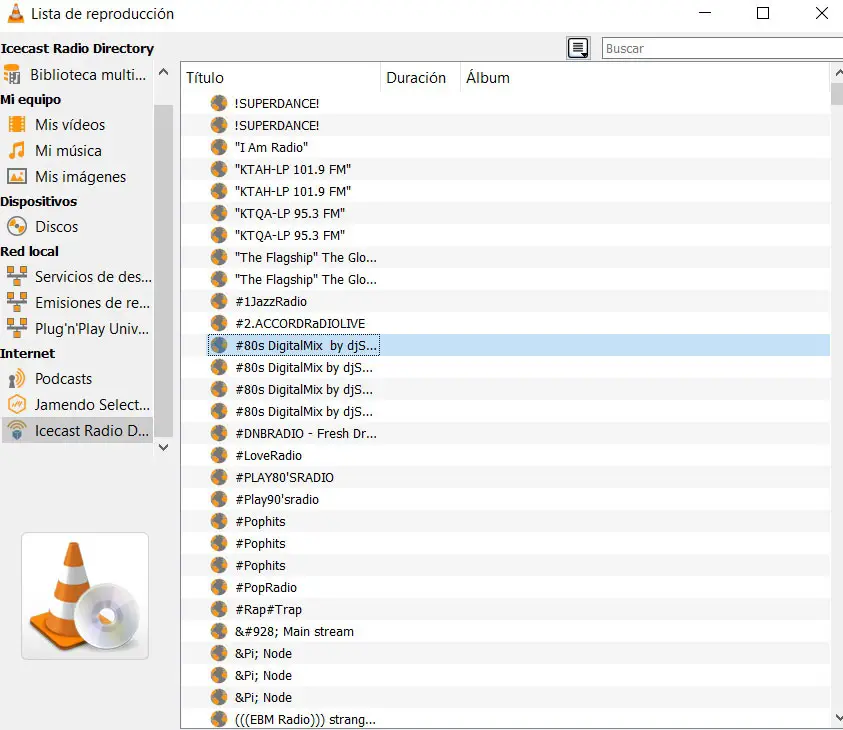The image size is (843, 730).
Task: Click globe icon beside (((EBM Radio)))
Action: [x=219, y=719]
